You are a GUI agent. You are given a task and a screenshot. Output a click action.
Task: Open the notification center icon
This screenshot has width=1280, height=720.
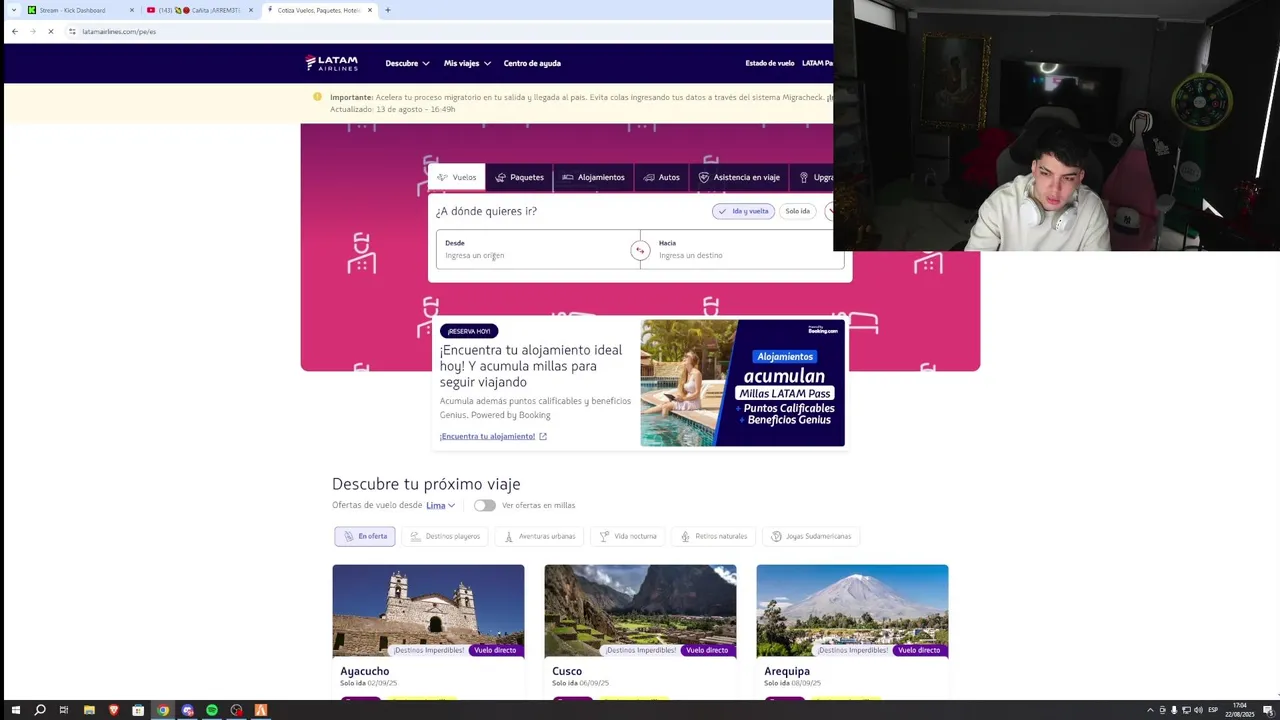point(1269,710)
